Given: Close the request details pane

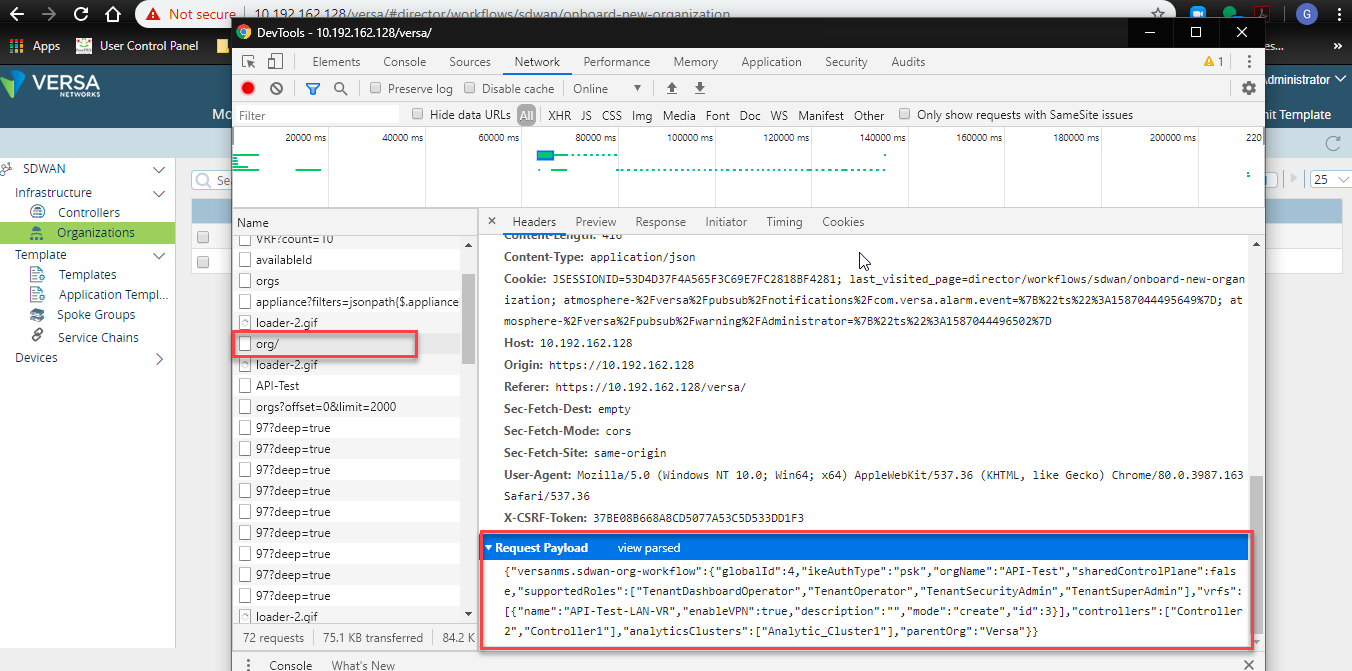Looking at the screenshot, I should click(x=491, y=221).
